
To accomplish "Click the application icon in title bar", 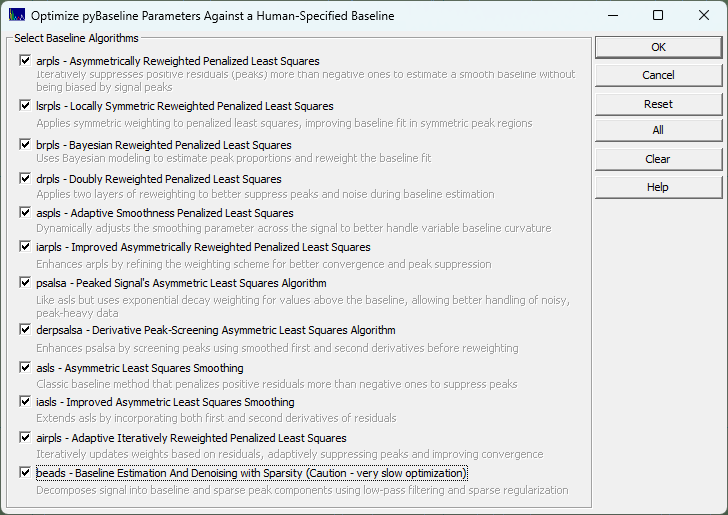I will [x=17, y=15].
